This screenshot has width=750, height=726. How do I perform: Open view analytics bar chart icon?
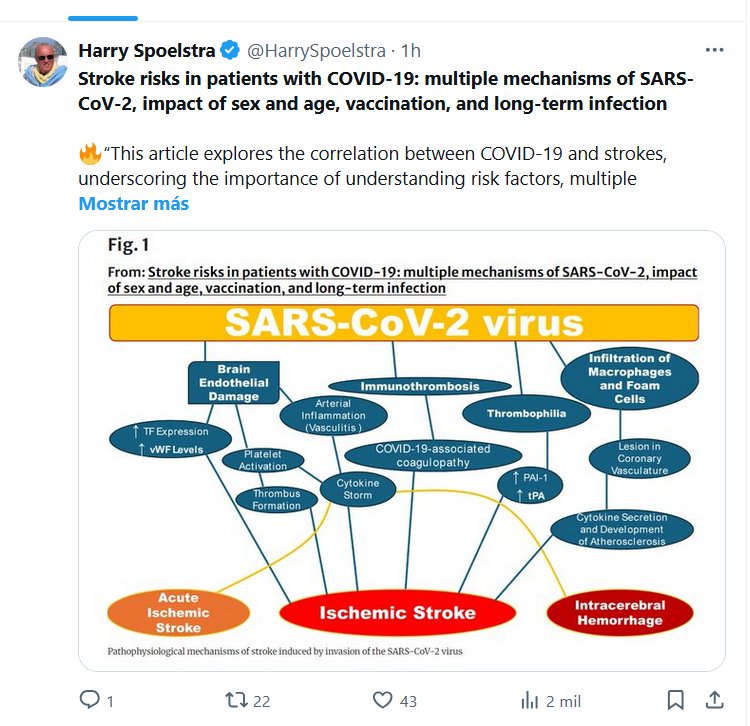point(530,700)
